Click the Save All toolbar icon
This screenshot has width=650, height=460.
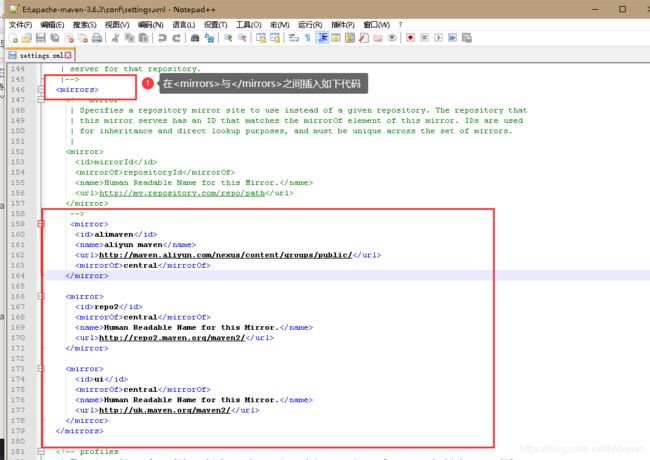(55, 38)
